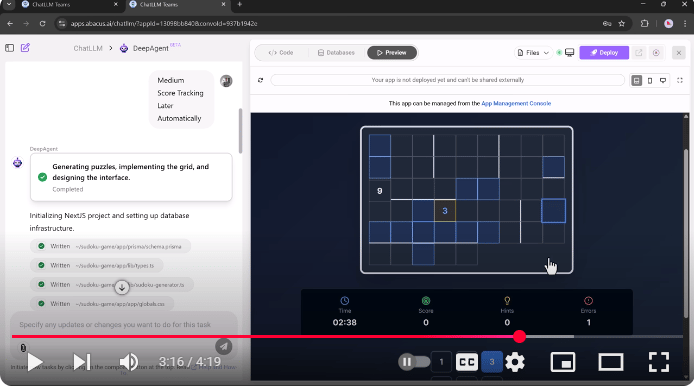Open the Files dropdown

tap(533, 53)
